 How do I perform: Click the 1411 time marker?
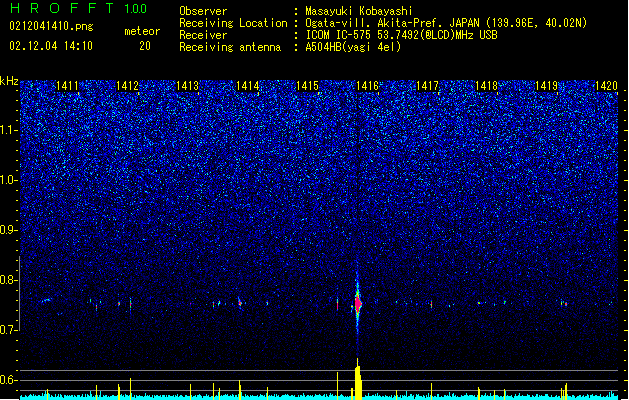click(67, 86)
